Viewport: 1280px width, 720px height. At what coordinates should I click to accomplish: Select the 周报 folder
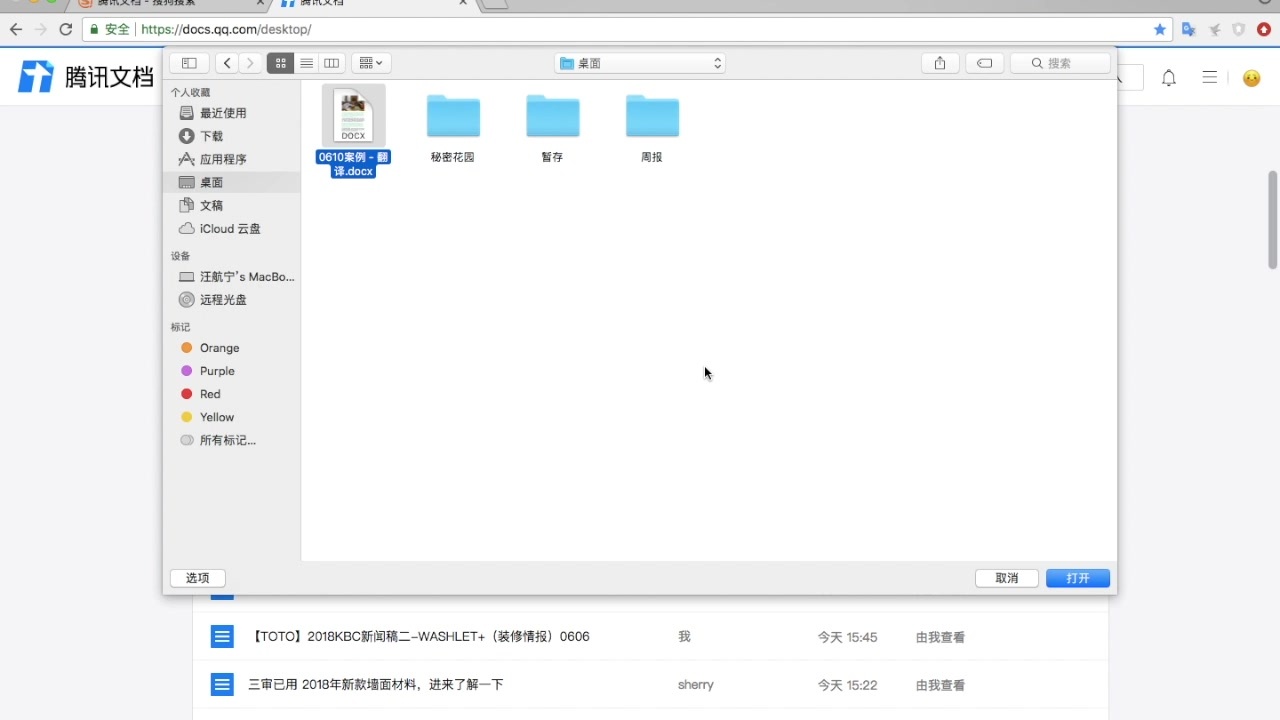pos(652,127)
